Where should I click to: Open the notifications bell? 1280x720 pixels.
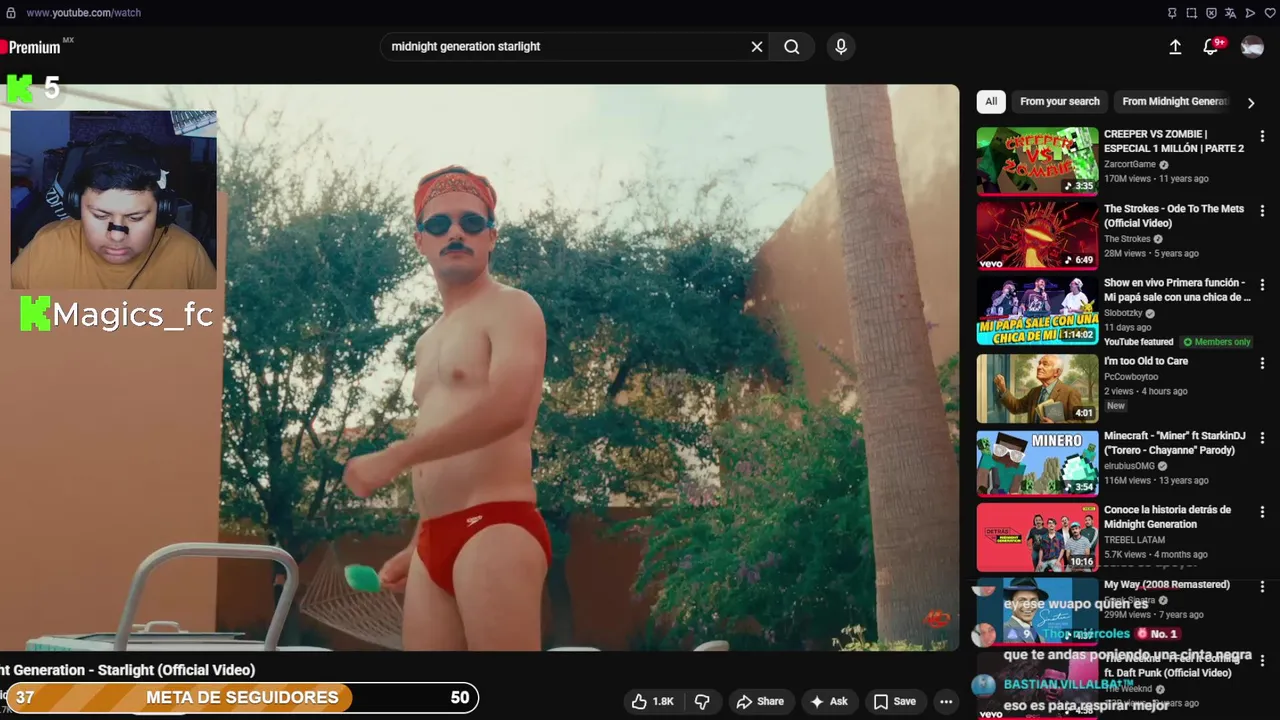tap(1211, 46)
